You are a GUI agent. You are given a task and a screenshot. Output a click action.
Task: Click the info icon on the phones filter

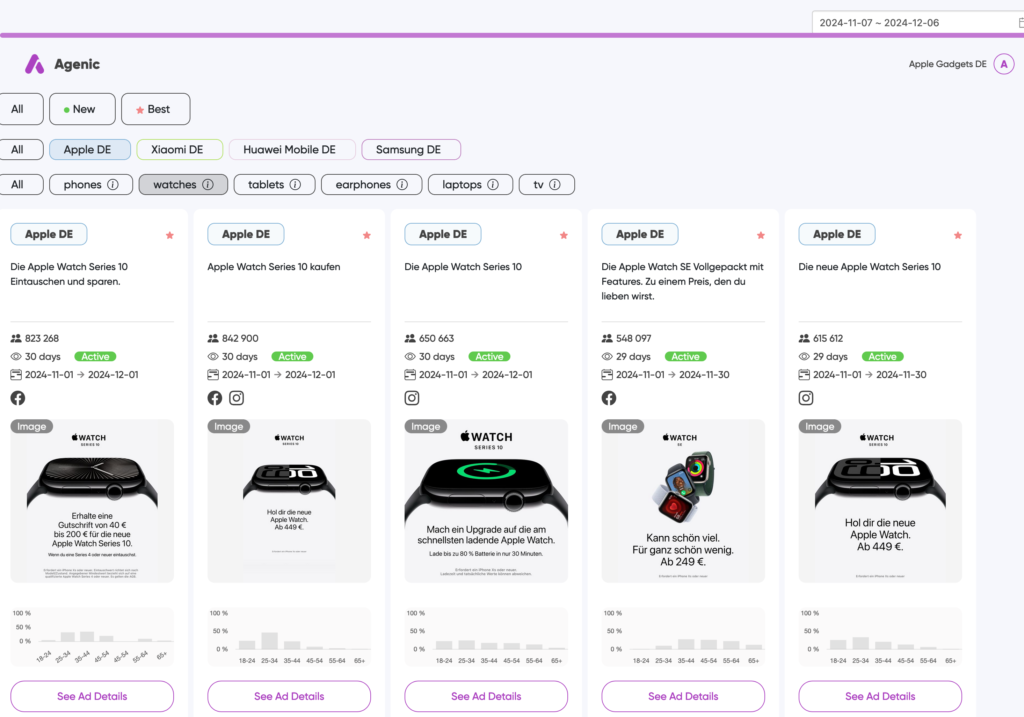click(113, 184)
